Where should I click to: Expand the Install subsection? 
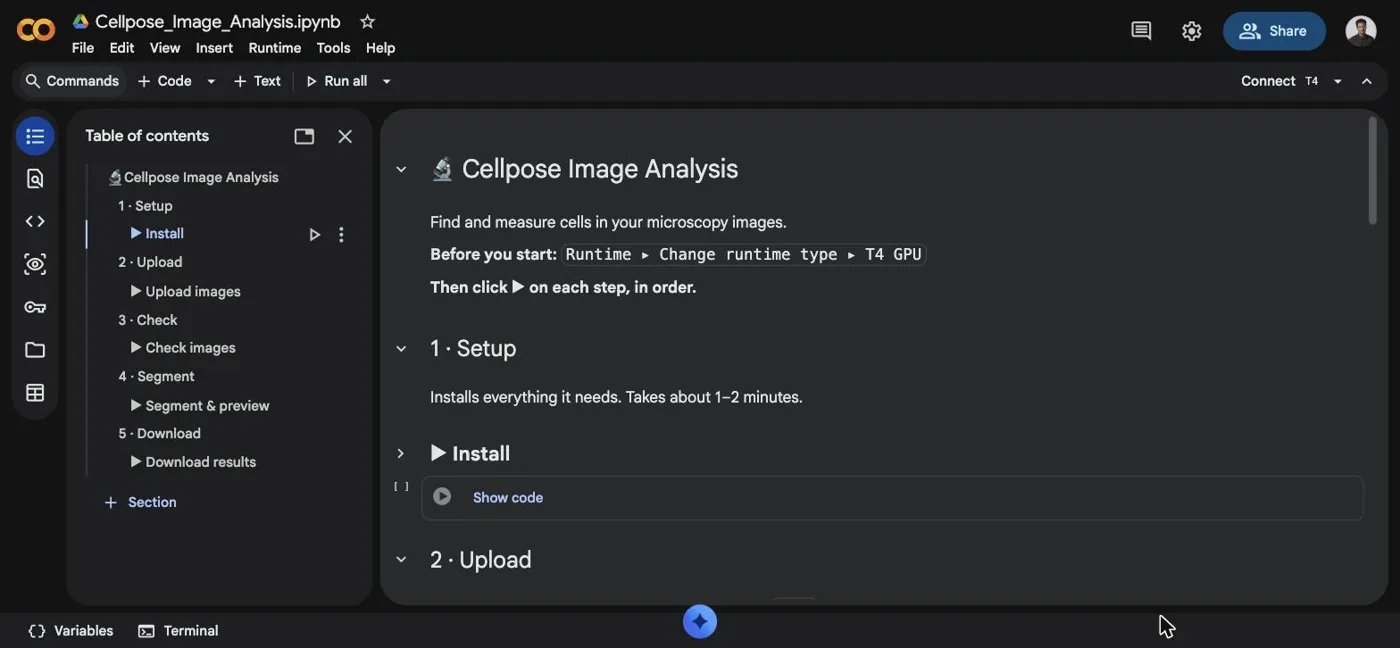click(x=401, y=454)
